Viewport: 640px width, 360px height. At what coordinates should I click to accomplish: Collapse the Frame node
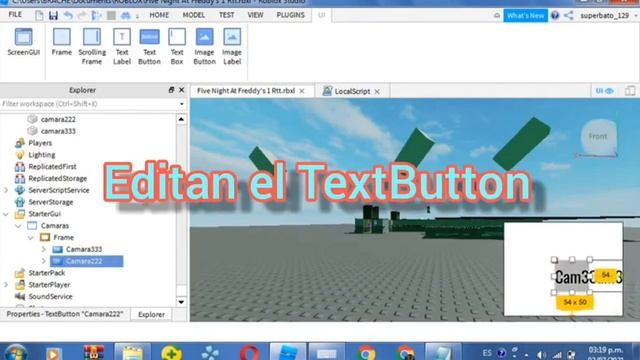point(31,238)
